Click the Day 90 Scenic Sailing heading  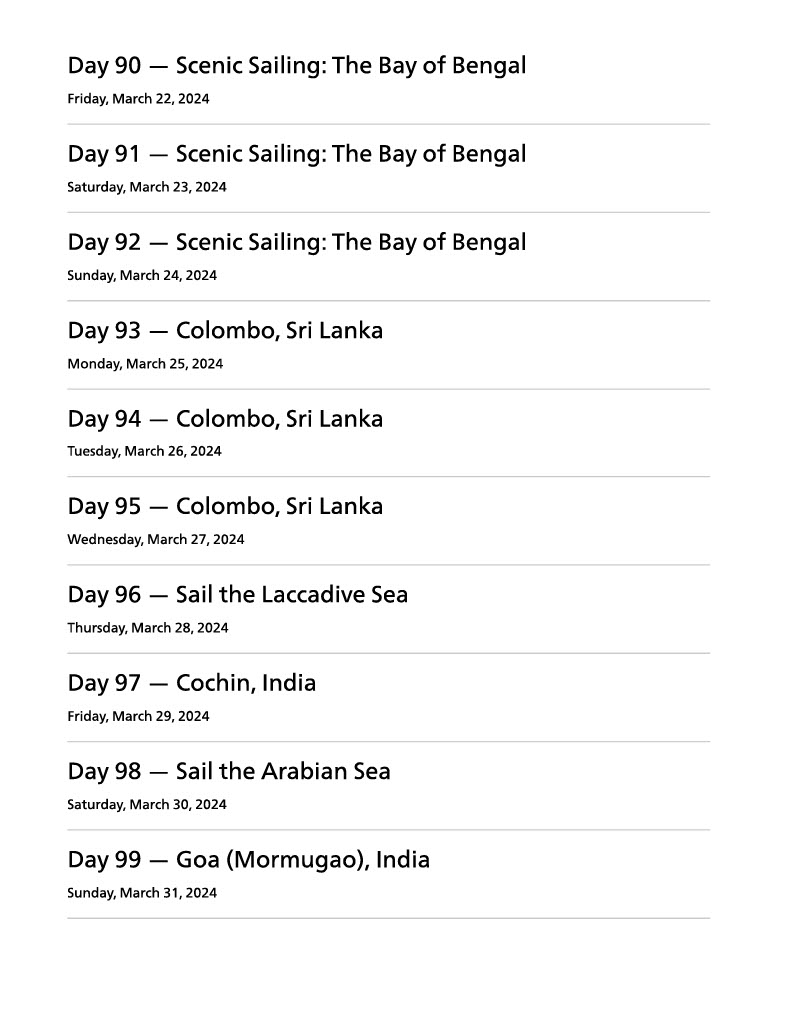296,66
